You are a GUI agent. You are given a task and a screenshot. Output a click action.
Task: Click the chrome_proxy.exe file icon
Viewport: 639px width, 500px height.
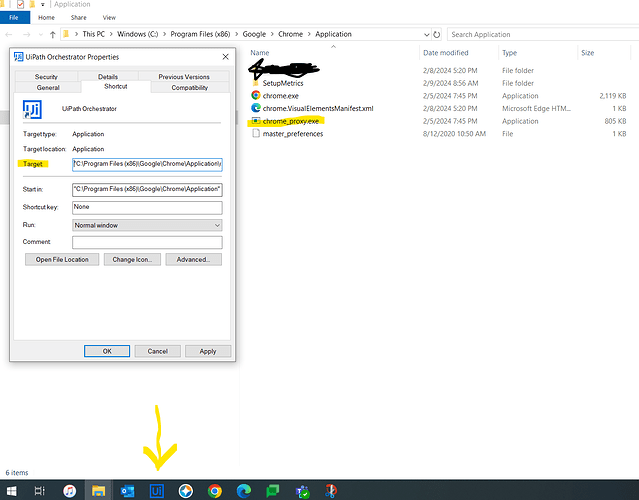[x=256, y=121]
